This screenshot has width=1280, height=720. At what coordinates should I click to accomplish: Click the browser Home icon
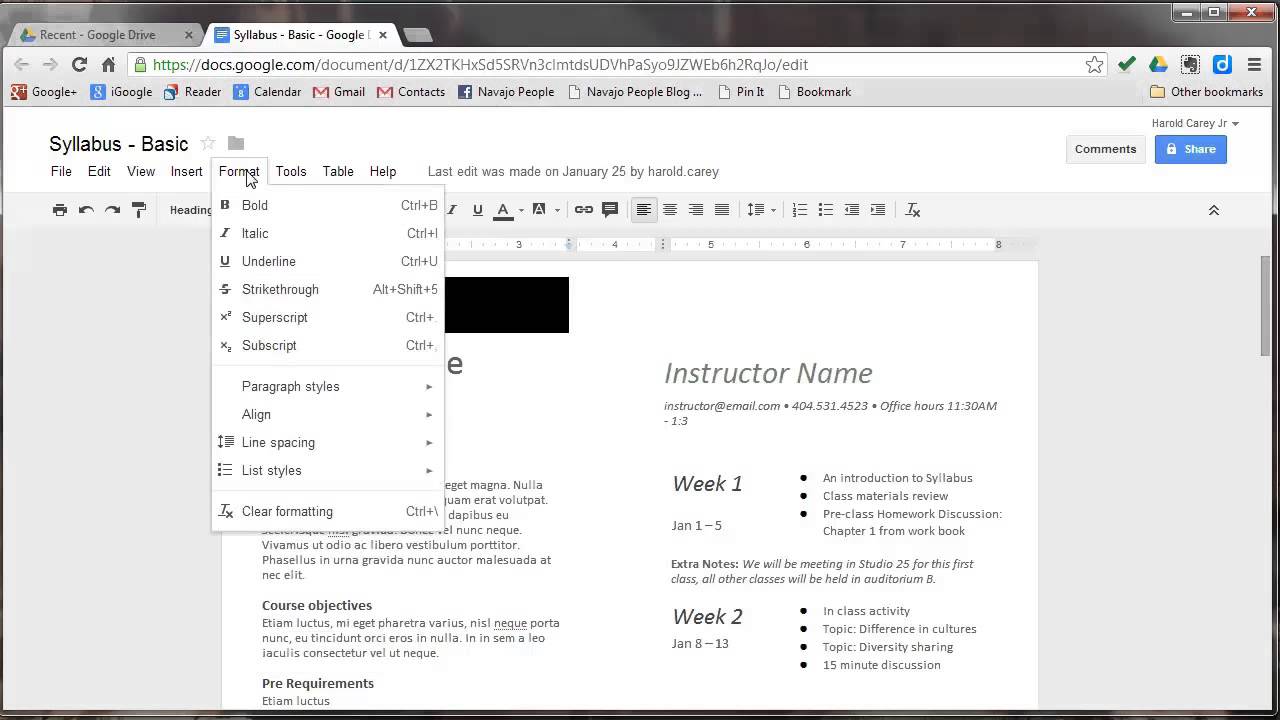point(109,64)
